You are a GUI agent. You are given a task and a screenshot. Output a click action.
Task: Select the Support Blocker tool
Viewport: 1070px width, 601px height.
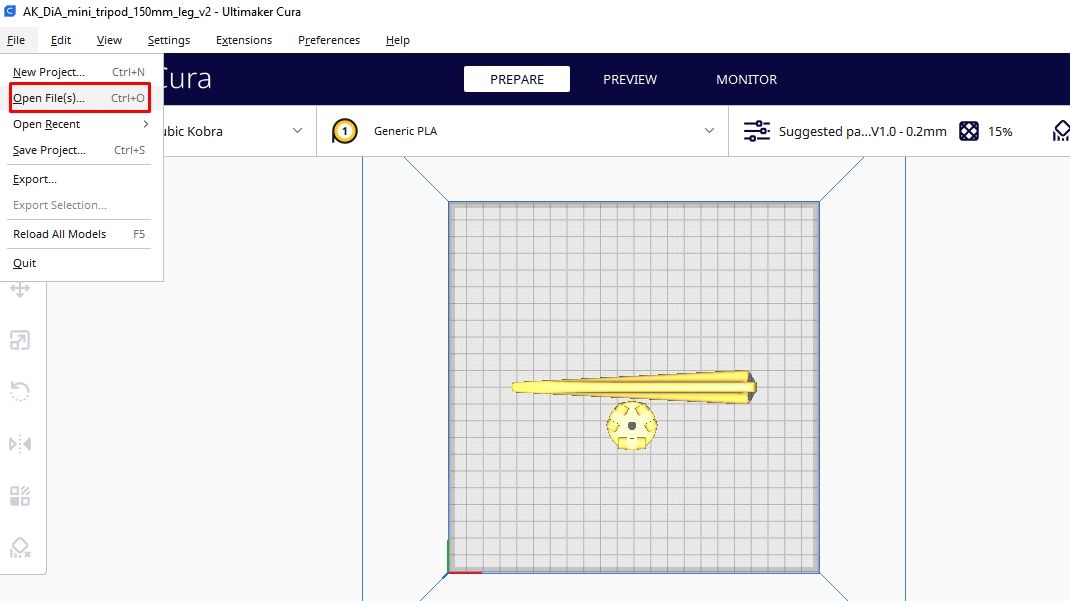pyautogui.click(x=20, y=548)
